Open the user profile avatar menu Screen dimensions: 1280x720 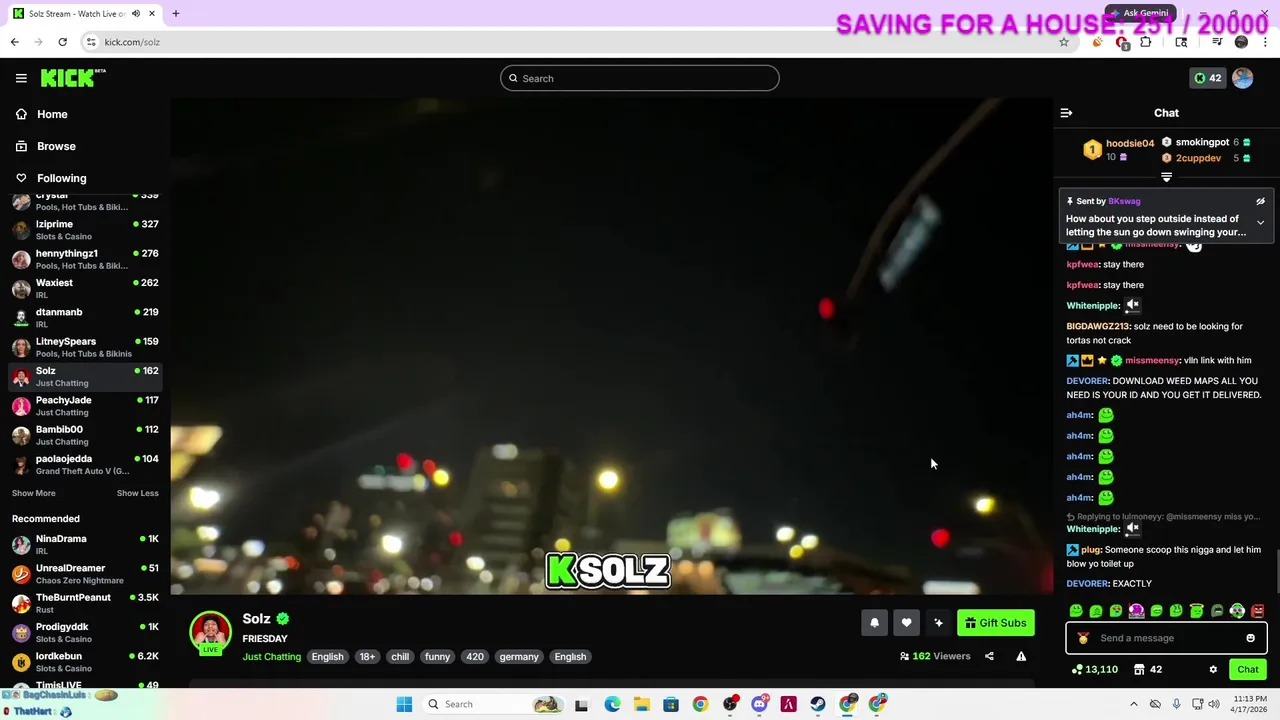tap(1242, 78)
